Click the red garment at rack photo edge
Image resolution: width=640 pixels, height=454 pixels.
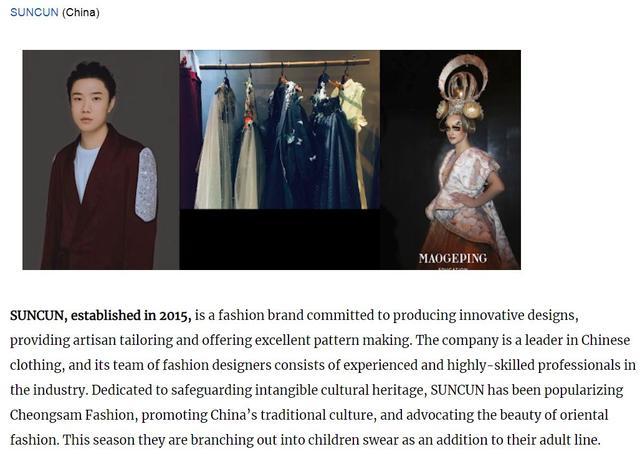[190, 129]
